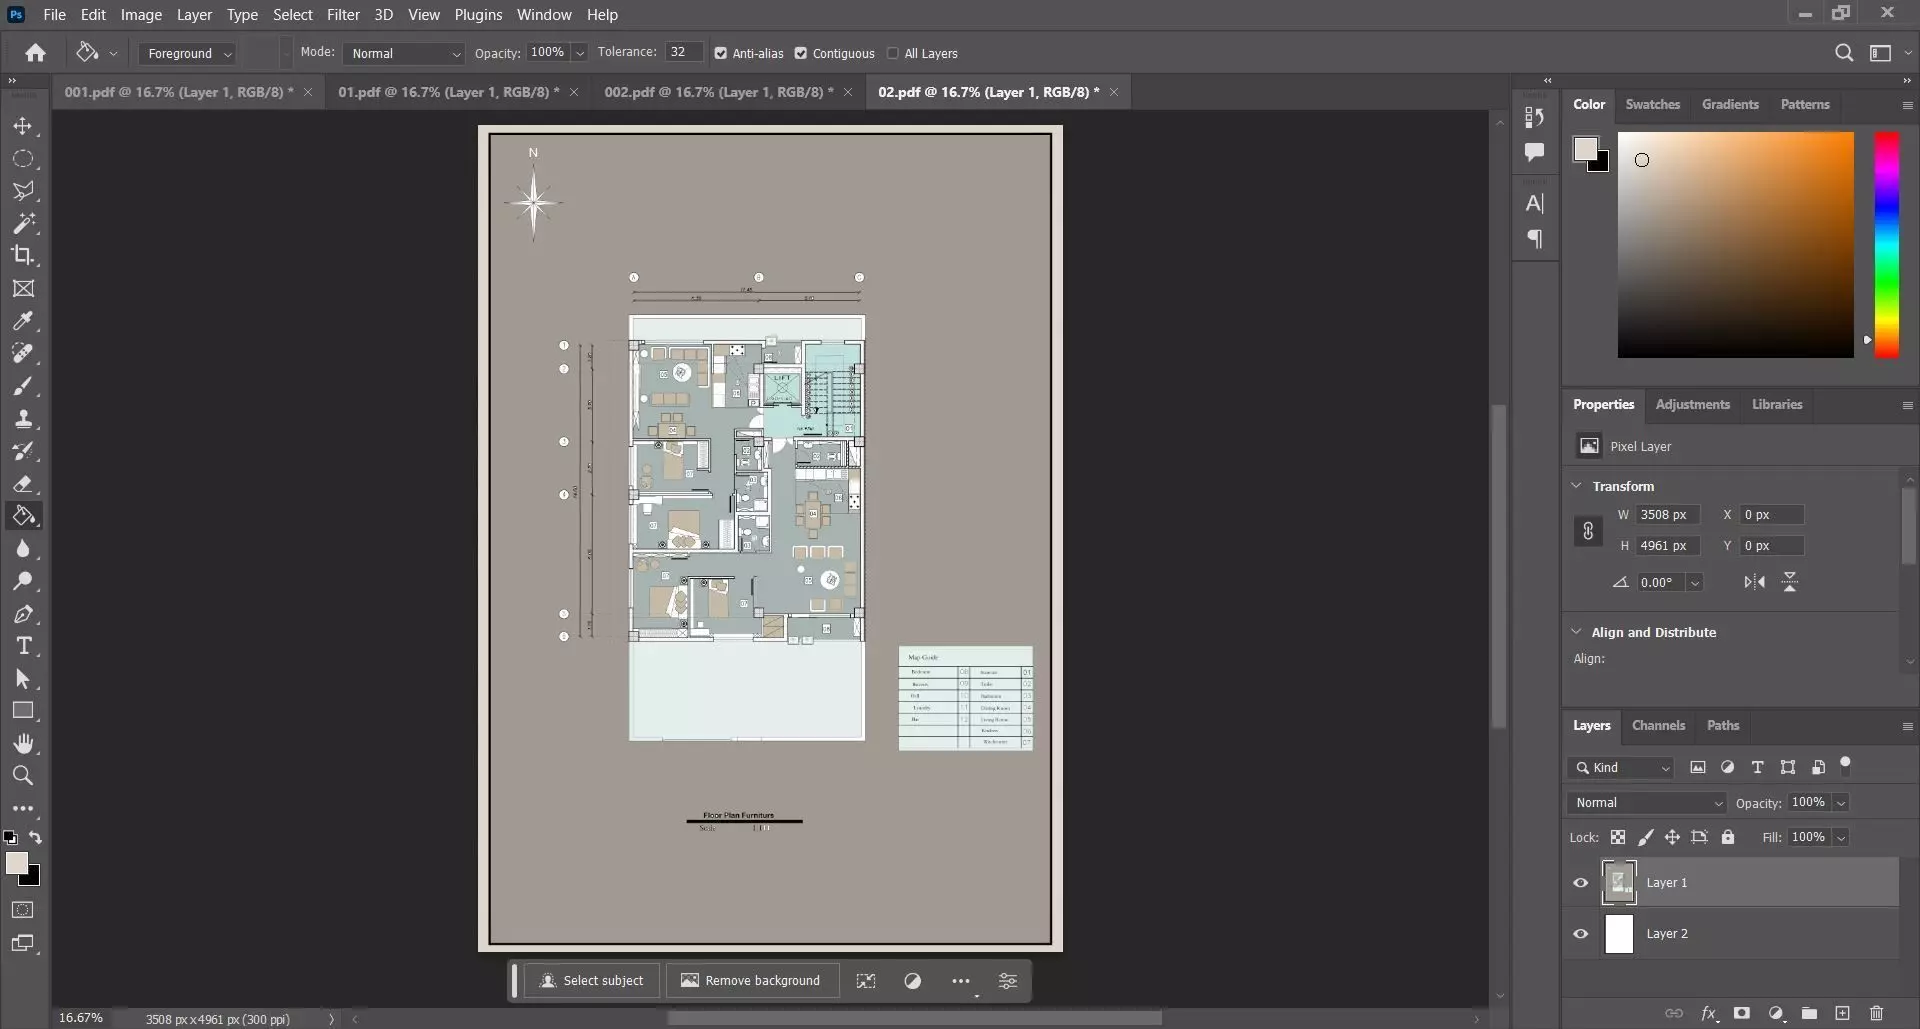1920x1029 pixels.
Task: Toggle the Contiguous checkbox
Action: coord(801,54)
